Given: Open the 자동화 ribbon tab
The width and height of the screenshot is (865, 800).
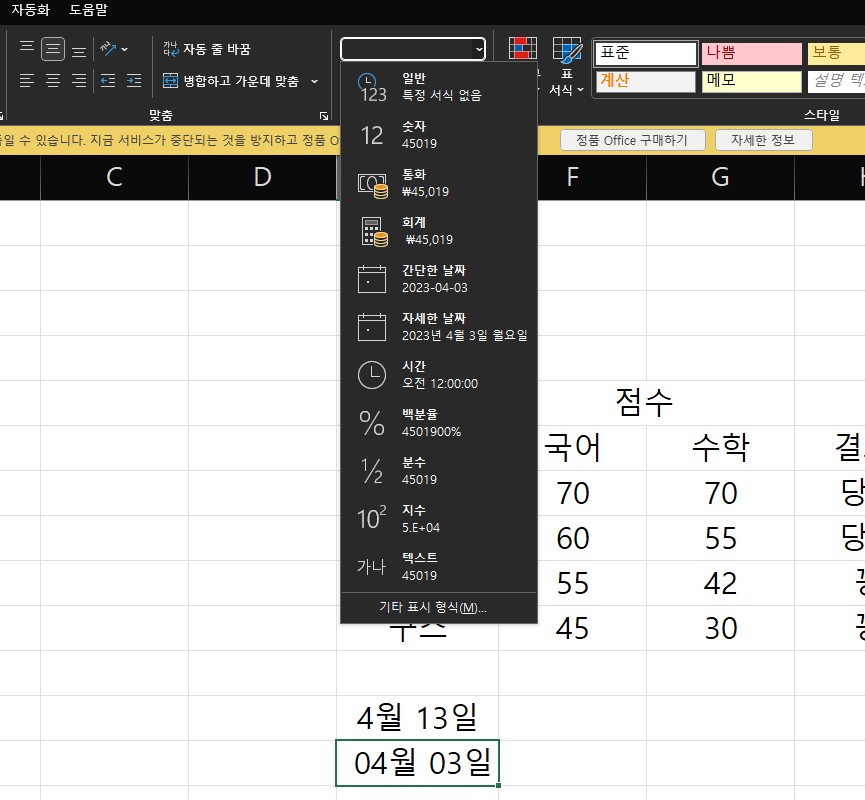Looking at the screenshot, I should click(x=30, y=10).
